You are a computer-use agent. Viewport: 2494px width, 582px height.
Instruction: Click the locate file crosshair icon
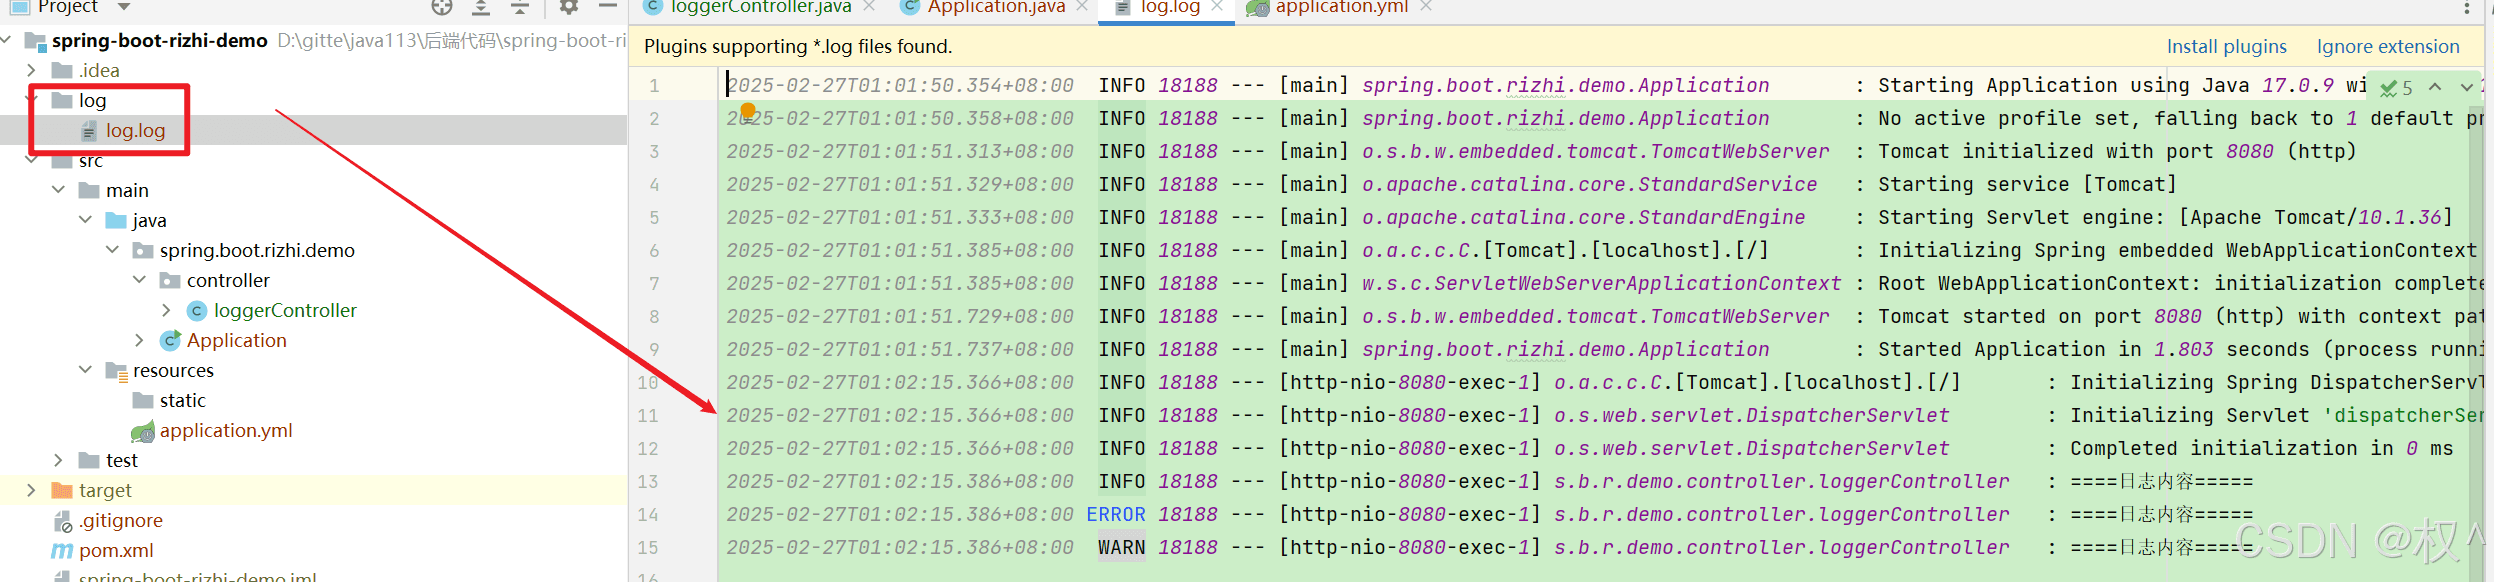[442, 7]
